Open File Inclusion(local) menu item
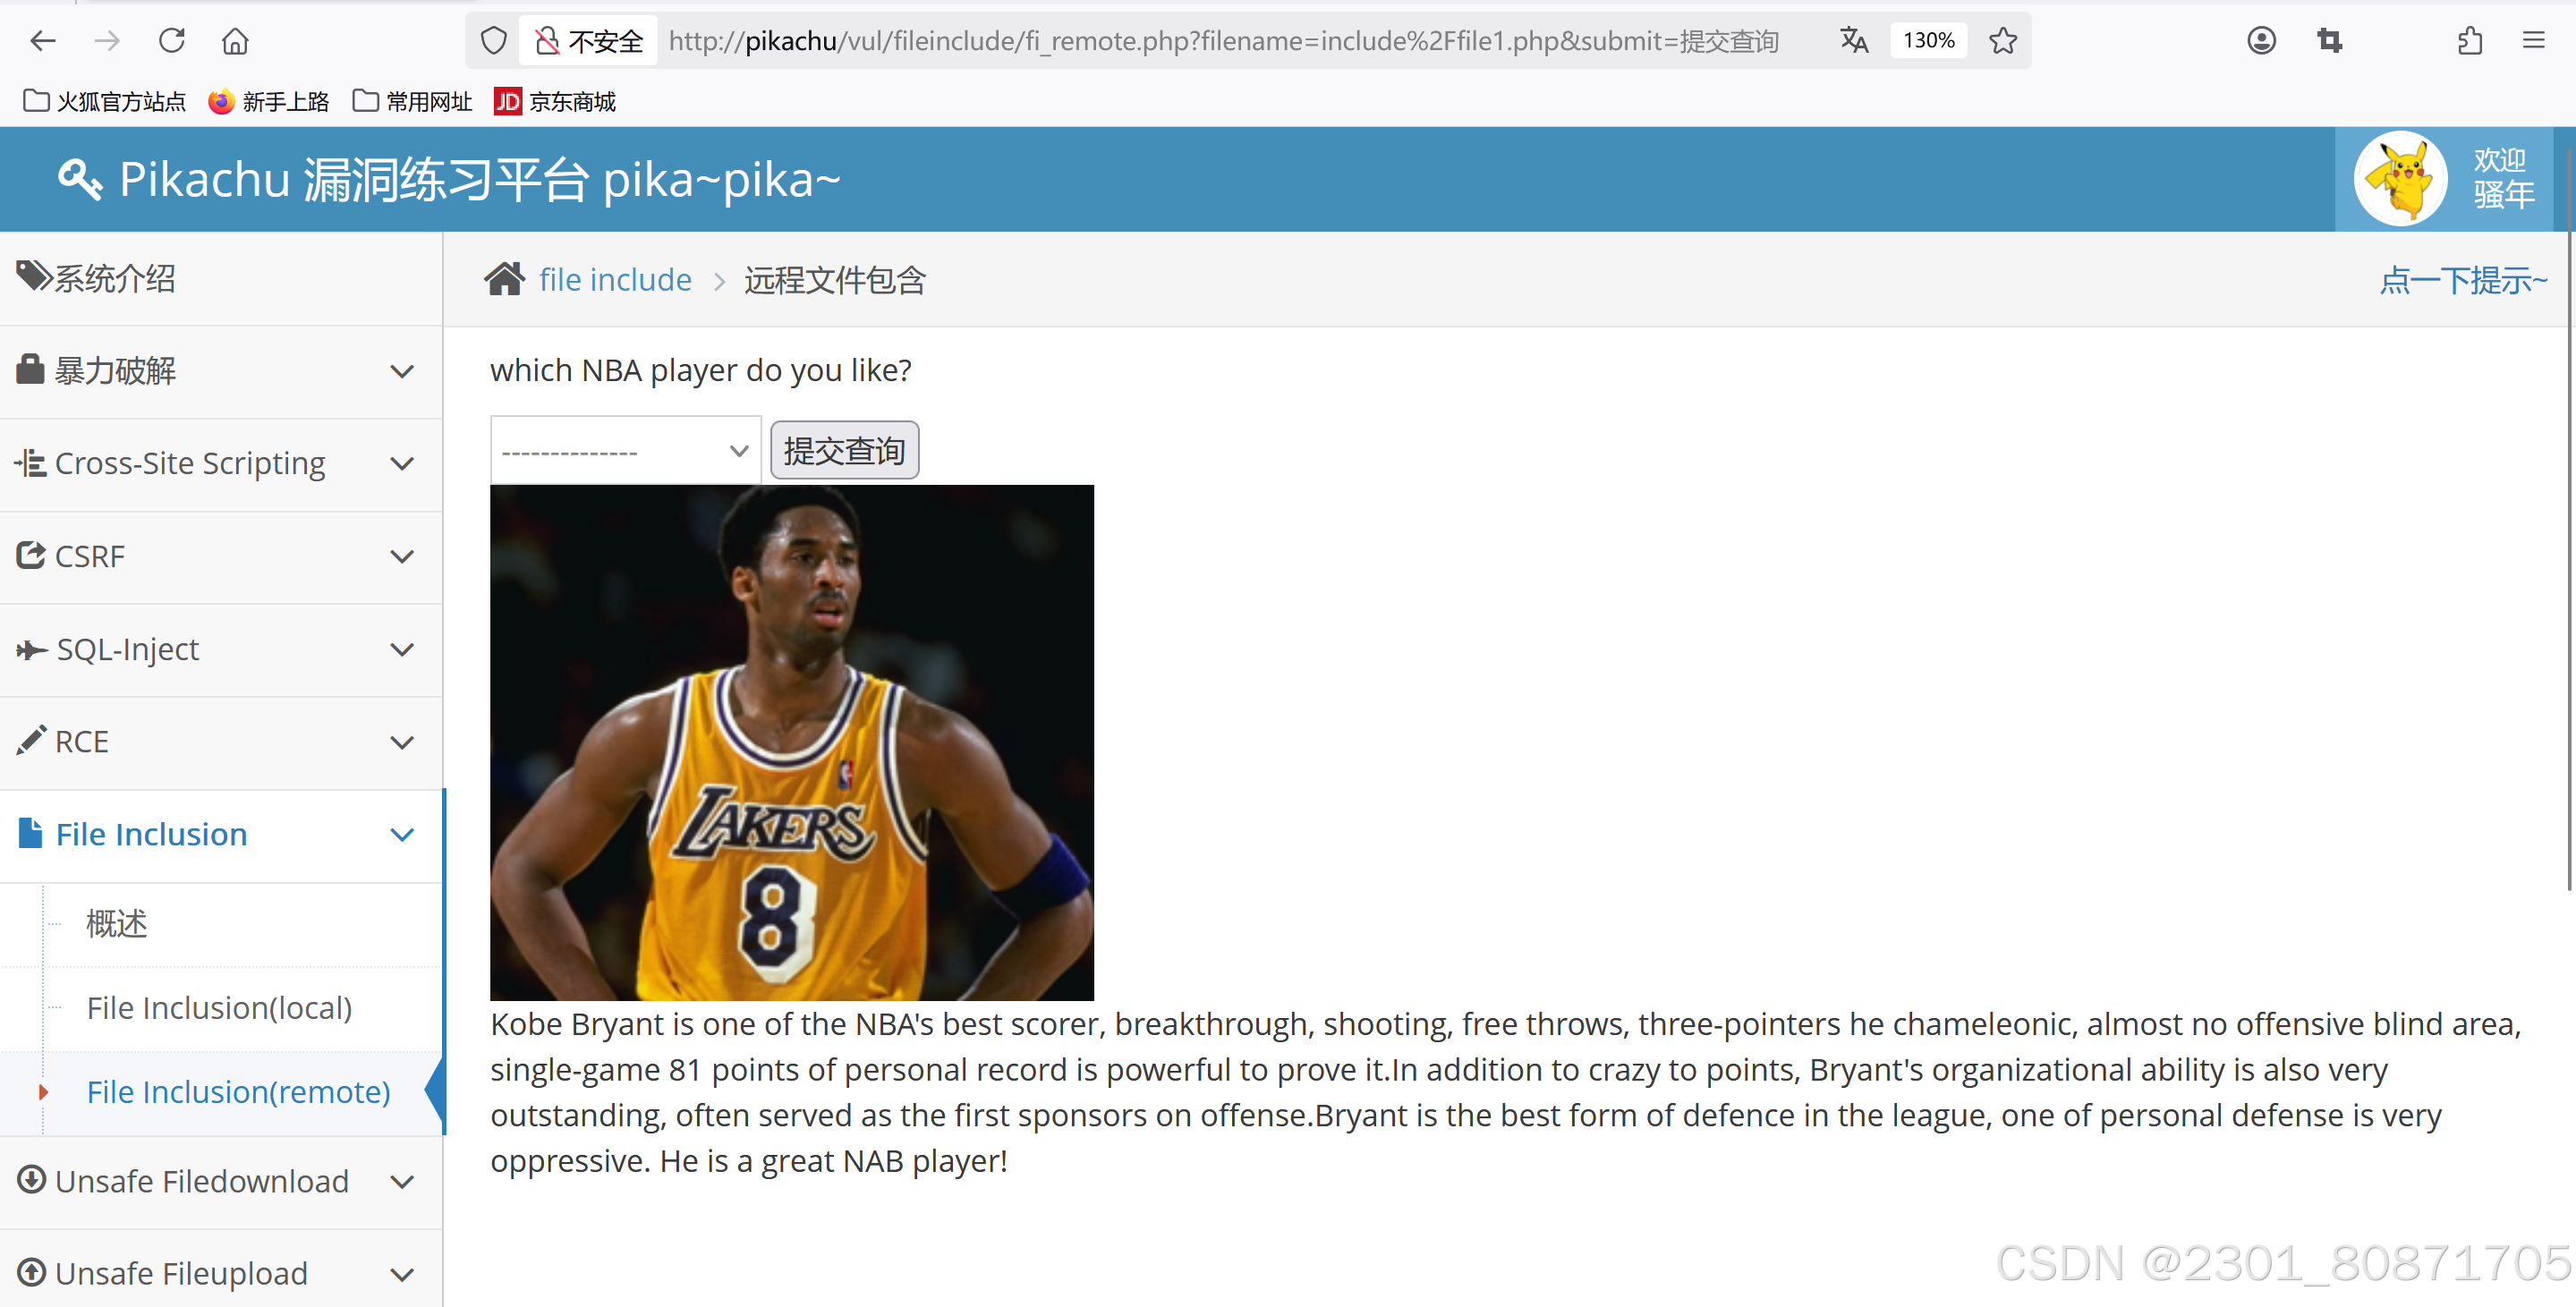Image resolution: width=2576 pixels, height=1307 pixels. coord(219,1008)
